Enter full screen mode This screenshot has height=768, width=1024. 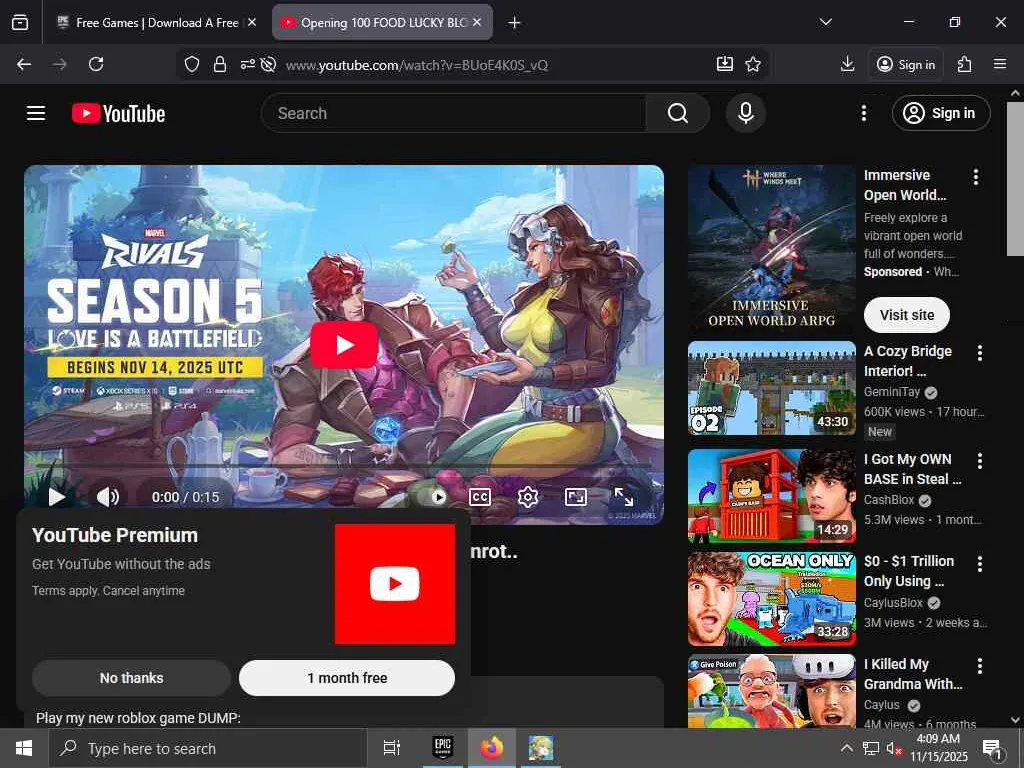[624, 497]
